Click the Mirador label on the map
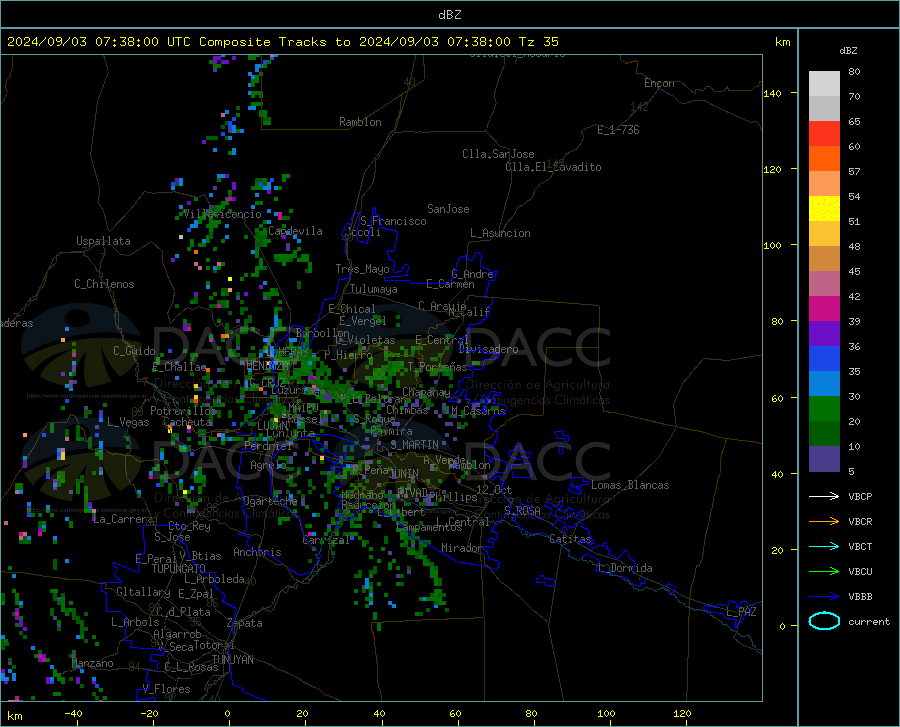Screen dimensions: 900x727 point(462,548)
